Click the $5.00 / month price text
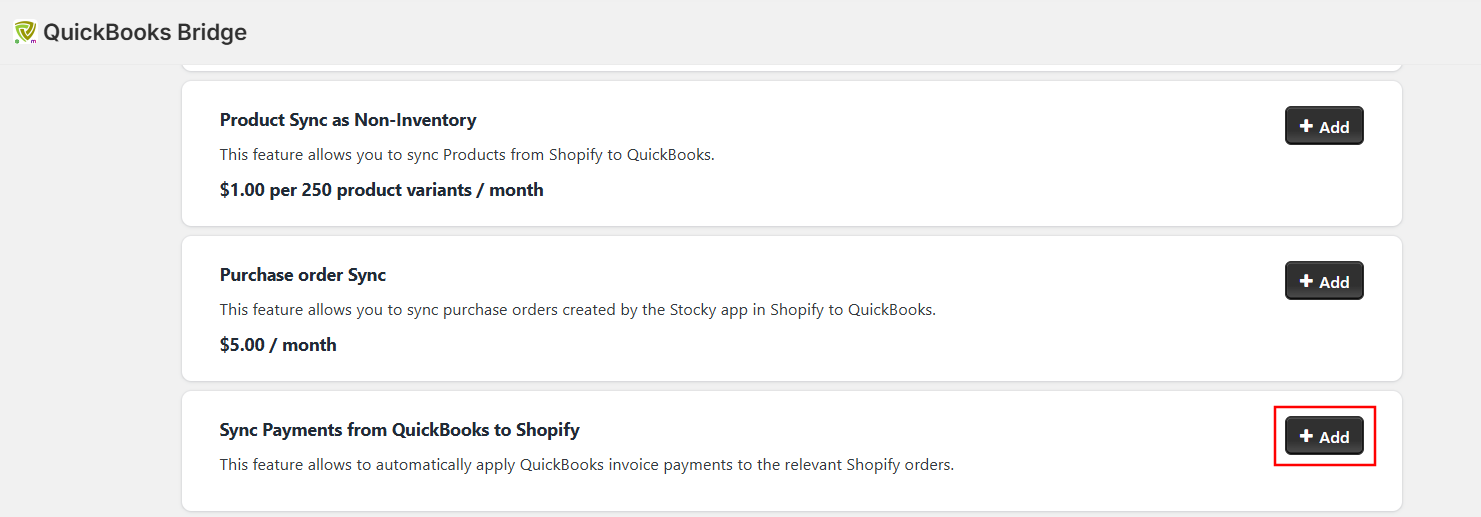Image resolution: width=1481 pixels, height=517 pixels. 278,345
